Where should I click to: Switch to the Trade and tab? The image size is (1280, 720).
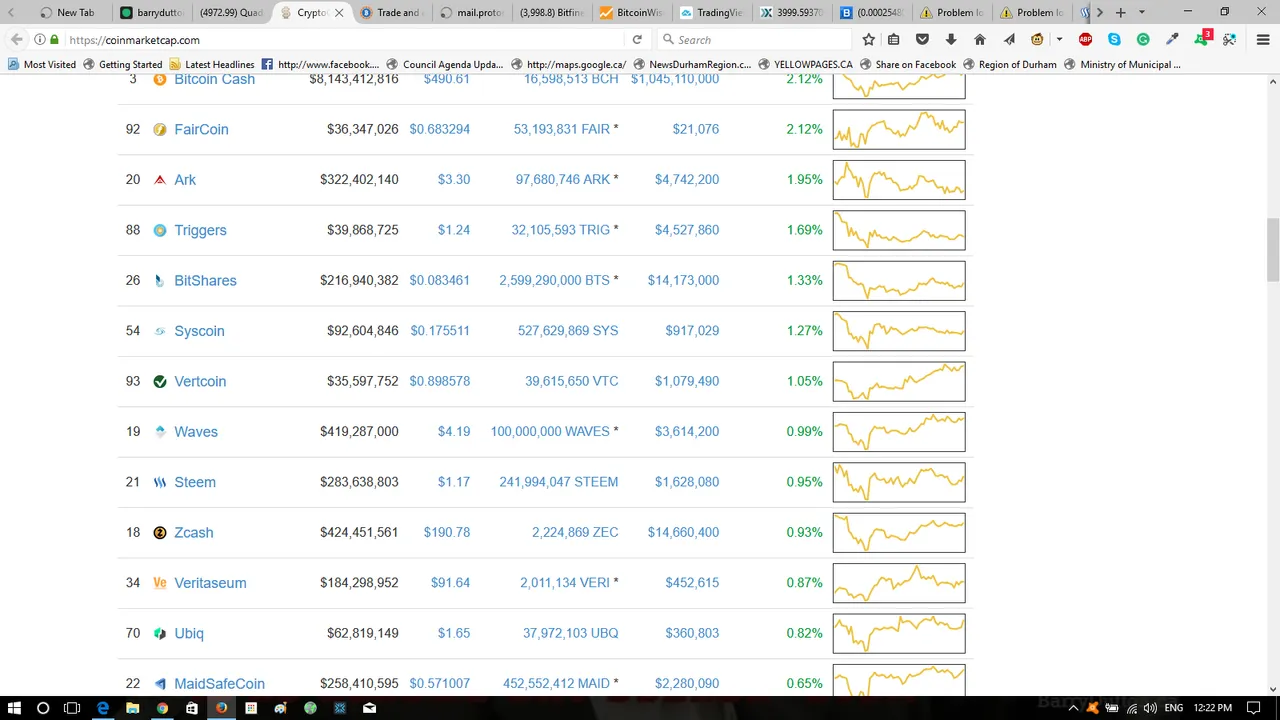[x=391, y=13]
